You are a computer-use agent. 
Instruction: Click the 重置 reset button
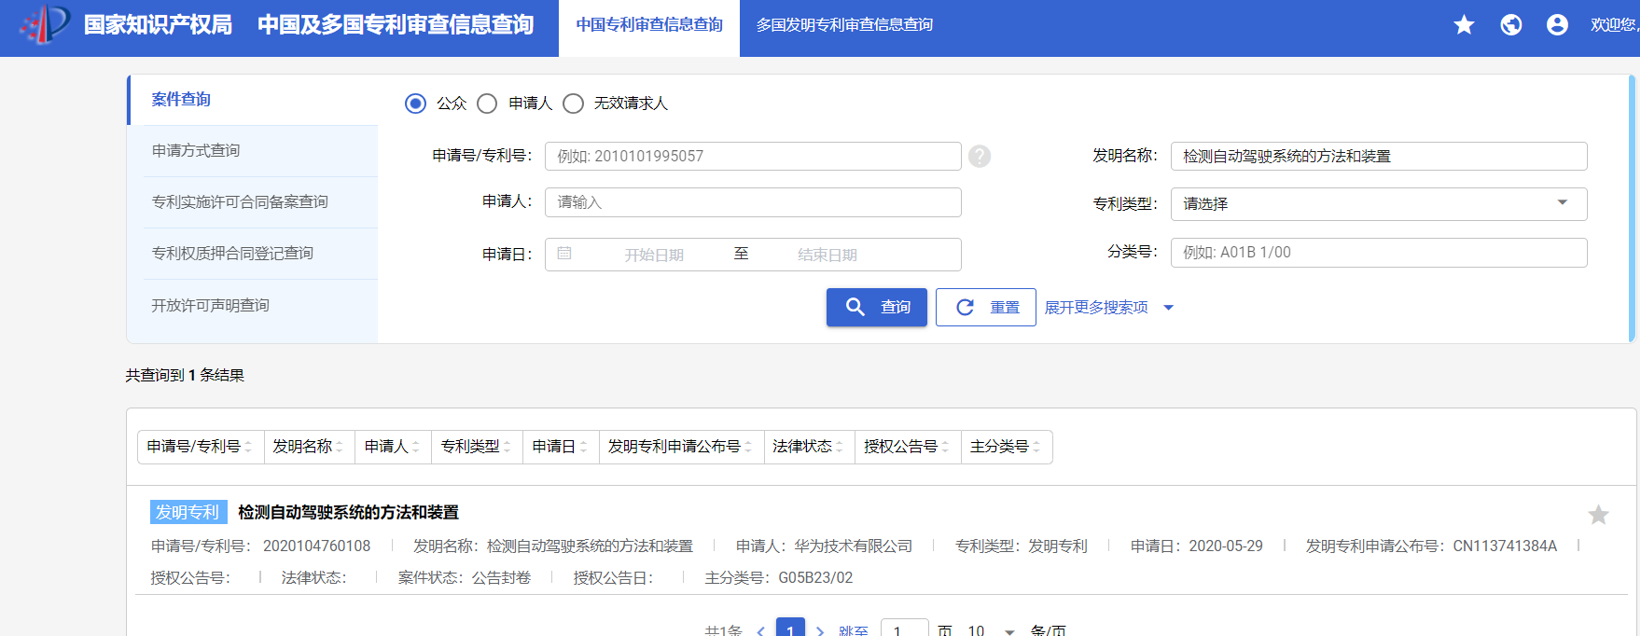(986, 307)
